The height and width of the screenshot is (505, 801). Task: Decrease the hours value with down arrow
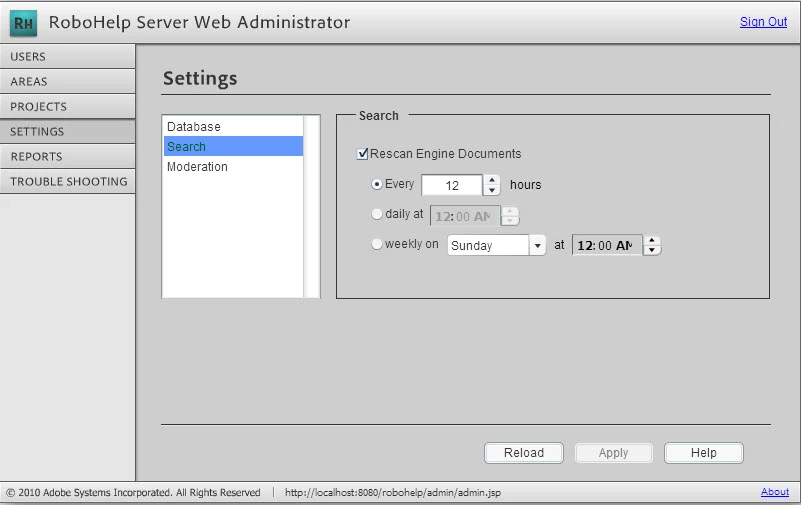tap(491, 190)
